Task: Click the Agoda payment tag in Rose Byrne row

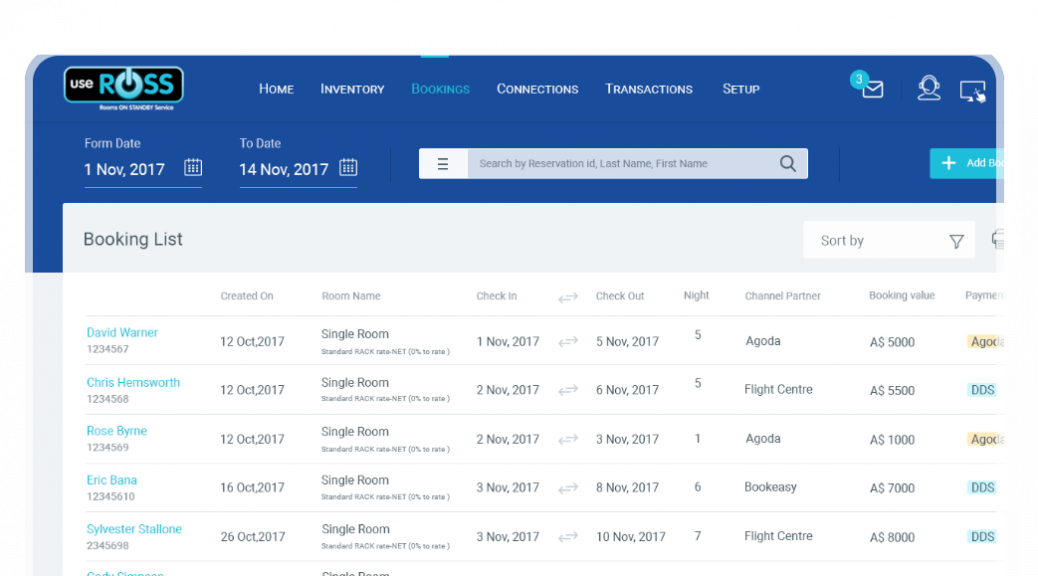Action: (986, 439)
